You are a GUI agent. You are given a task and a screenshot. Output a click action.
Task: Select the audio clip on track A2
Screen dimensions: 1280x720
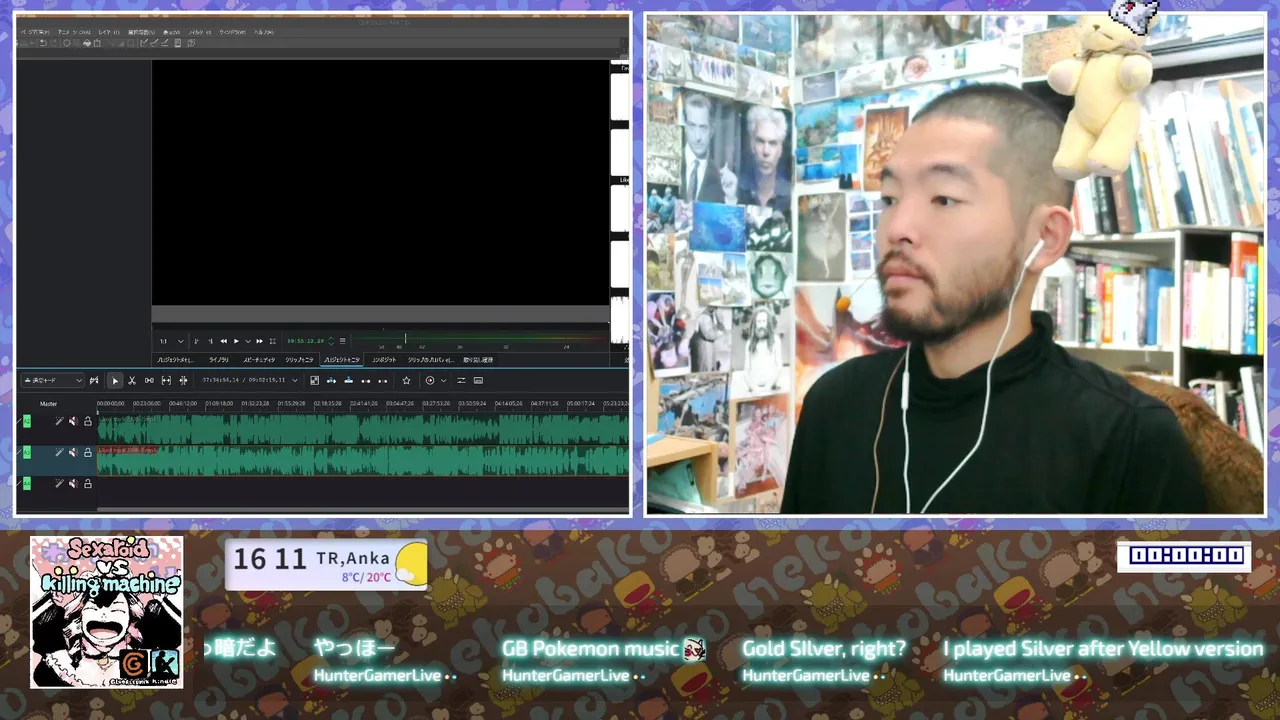363,429
